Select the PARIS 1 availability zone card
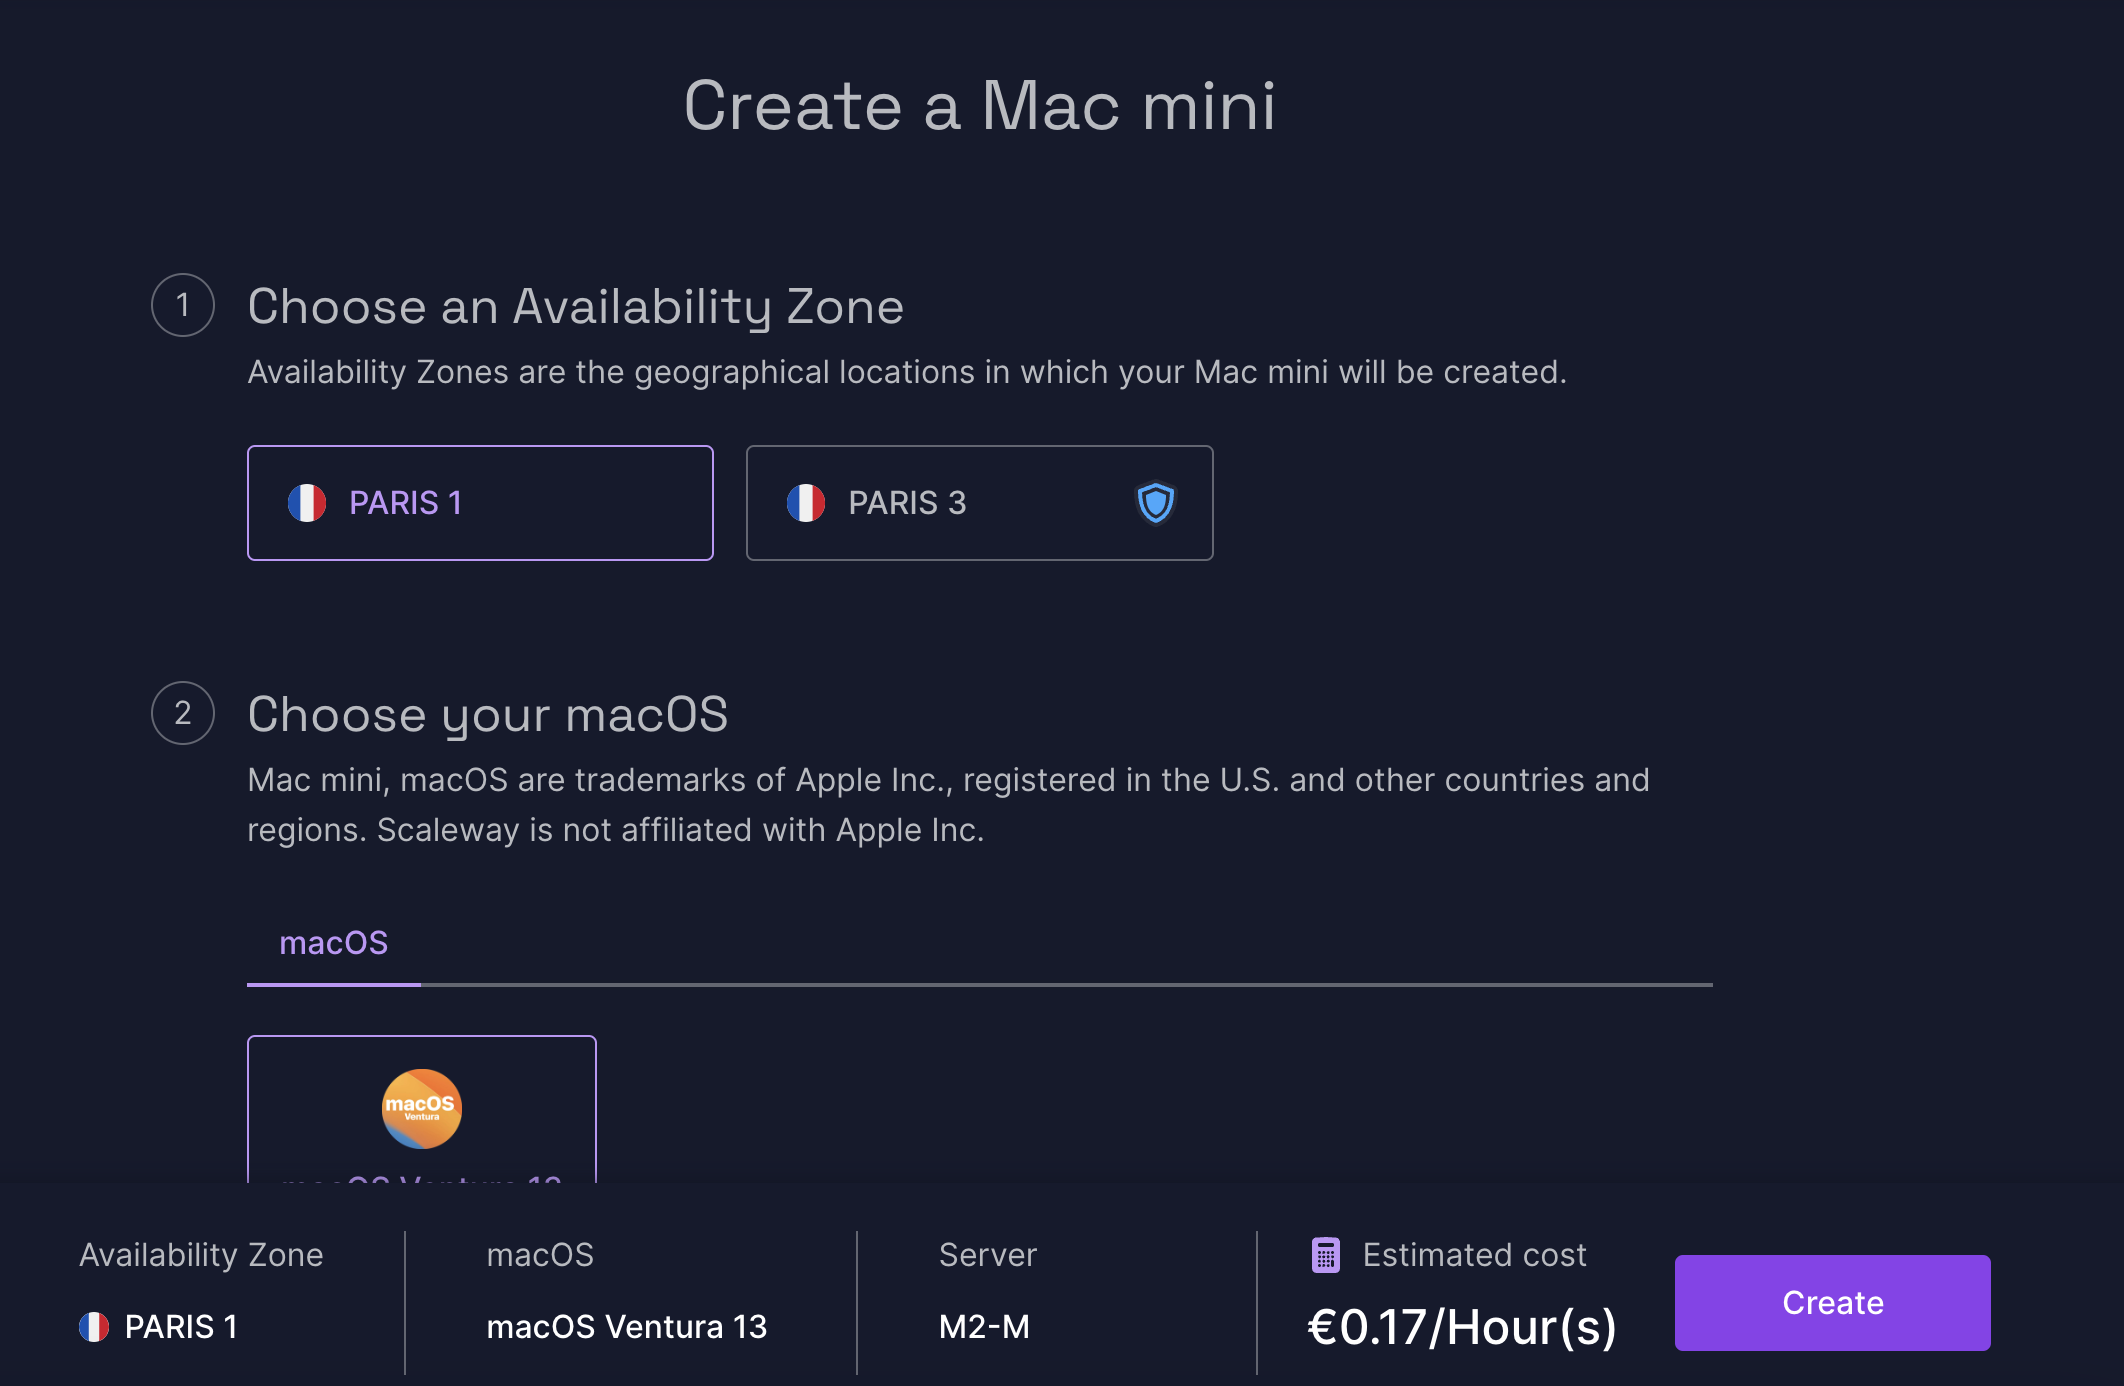Image resolution: width=2124 pixels, height=1386 pixels. 480,503
